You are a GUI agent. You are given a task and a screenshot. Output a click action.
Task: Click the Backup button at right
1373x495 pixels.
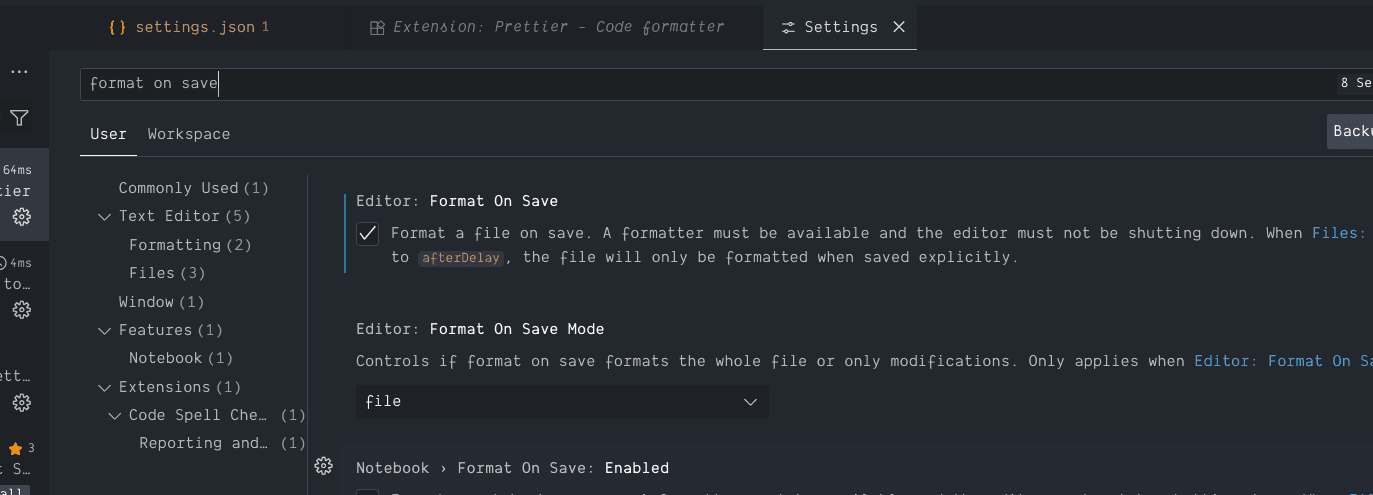point(1351,131)
